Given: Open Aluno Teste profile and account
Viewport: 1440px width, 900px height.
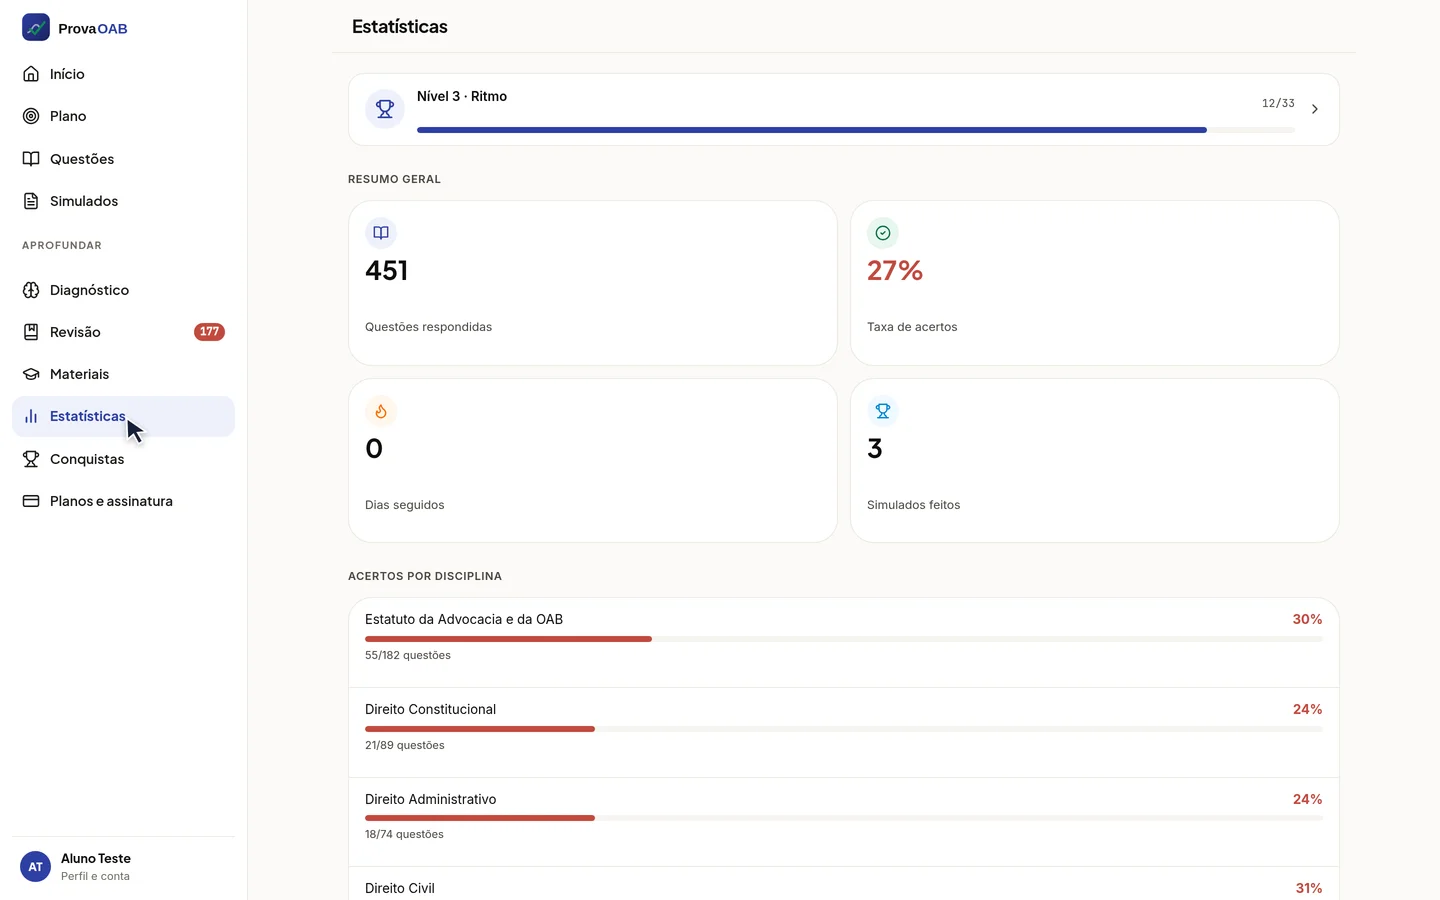Looking at the screenshot, I should click(123, 867).
